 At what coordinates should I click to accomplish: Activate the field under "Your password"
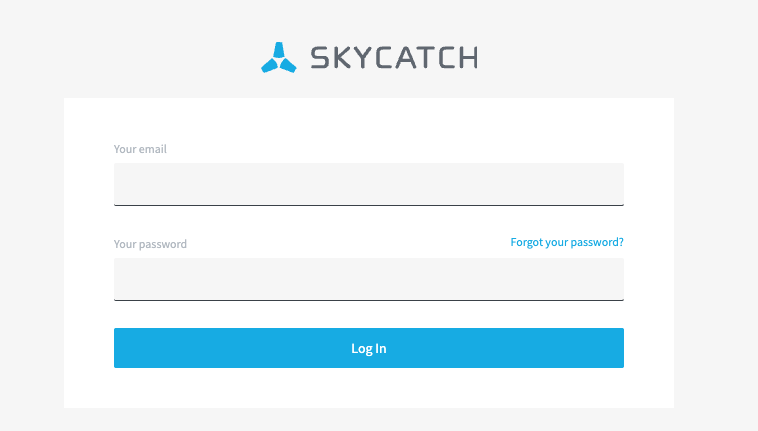368,279
